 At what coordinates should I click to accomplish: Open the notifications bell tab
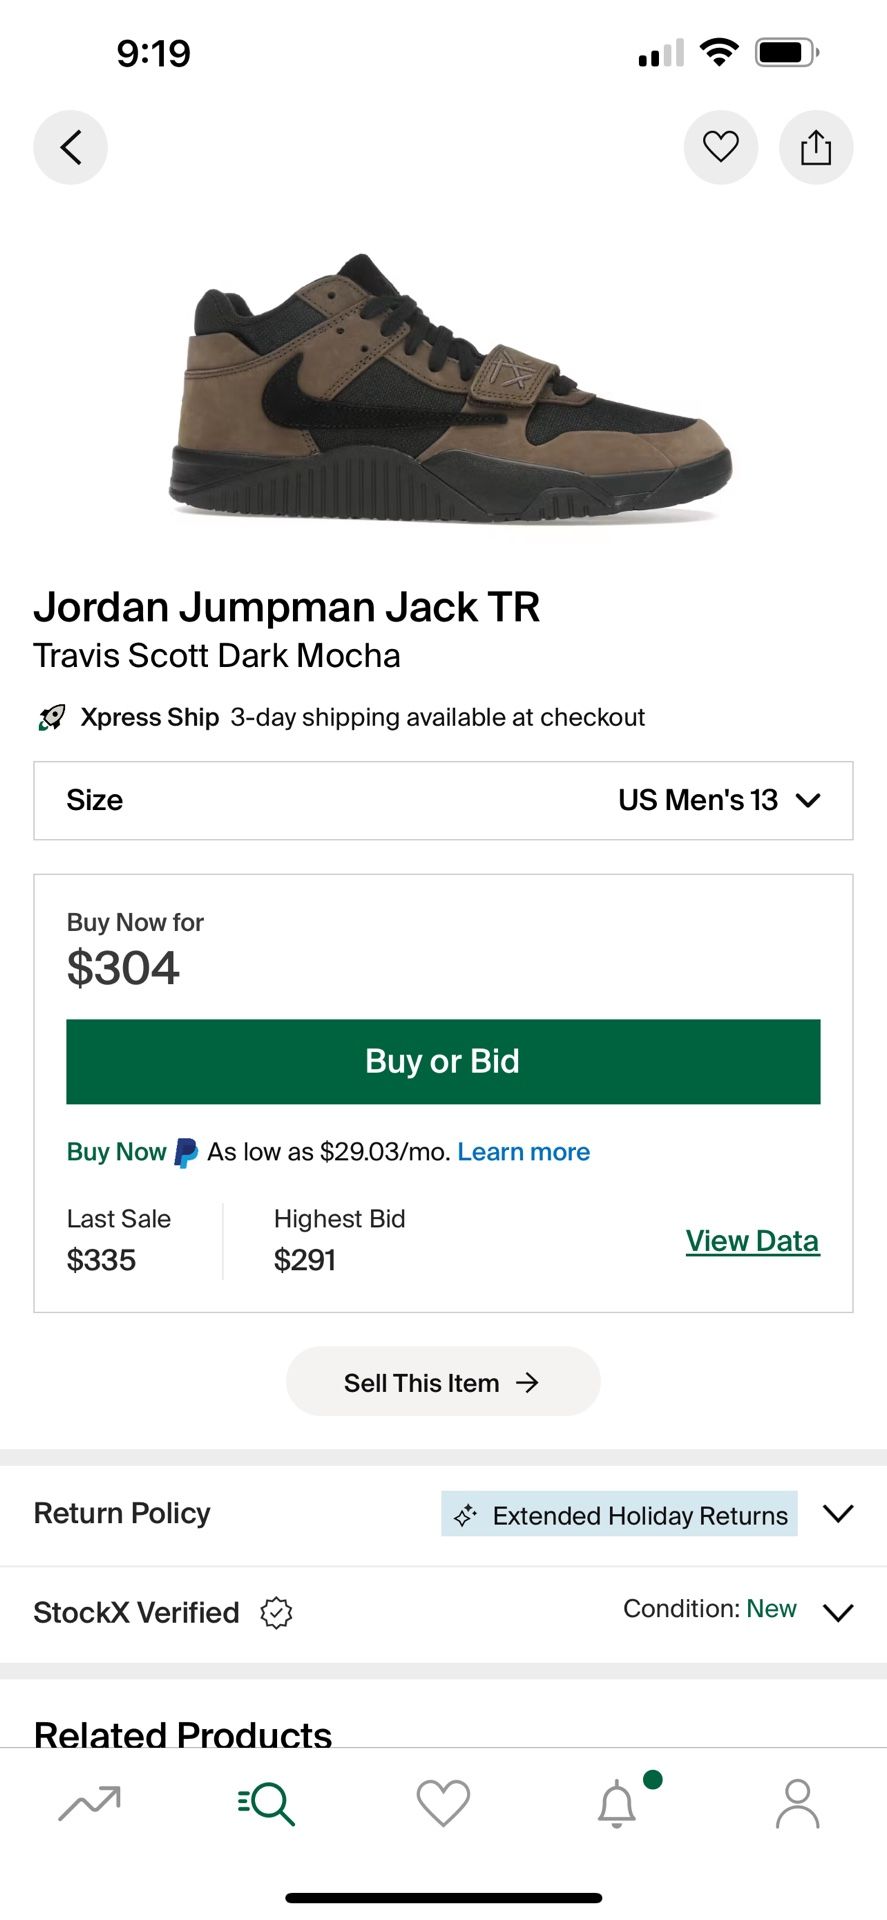coord(618,1803)
